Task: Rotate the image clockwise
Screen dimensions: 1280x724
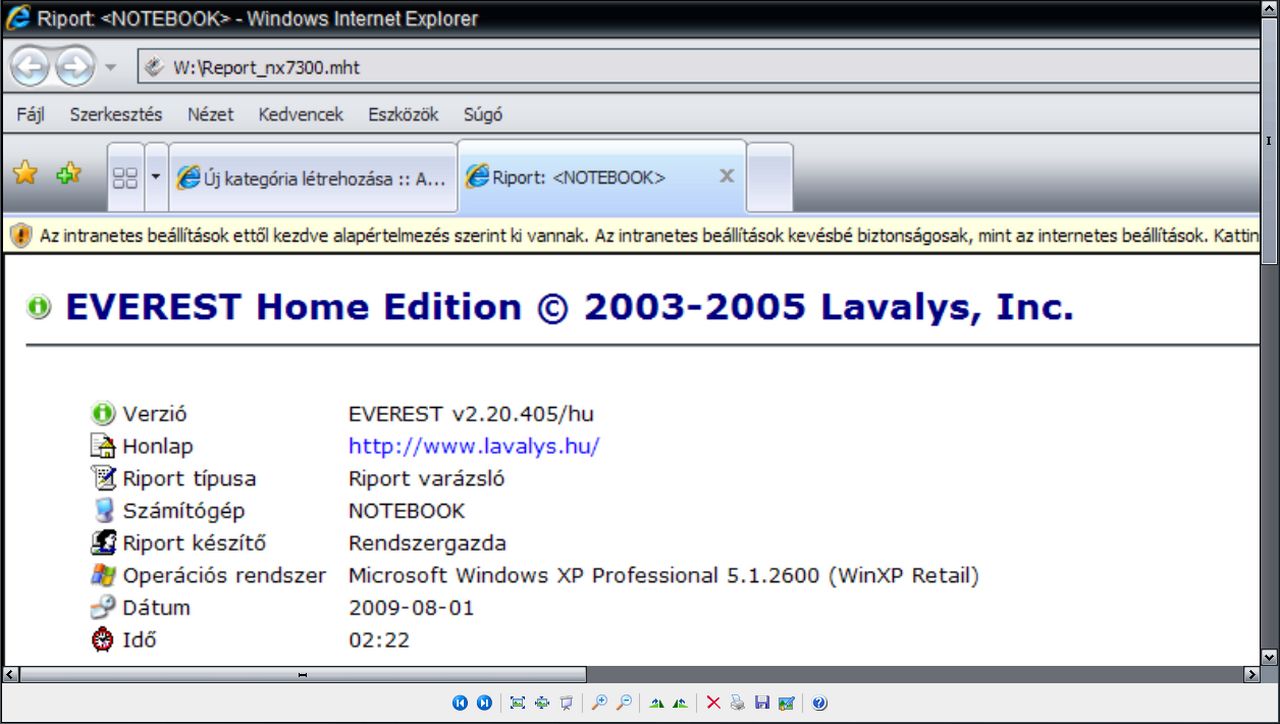Action: pos(656,703)
